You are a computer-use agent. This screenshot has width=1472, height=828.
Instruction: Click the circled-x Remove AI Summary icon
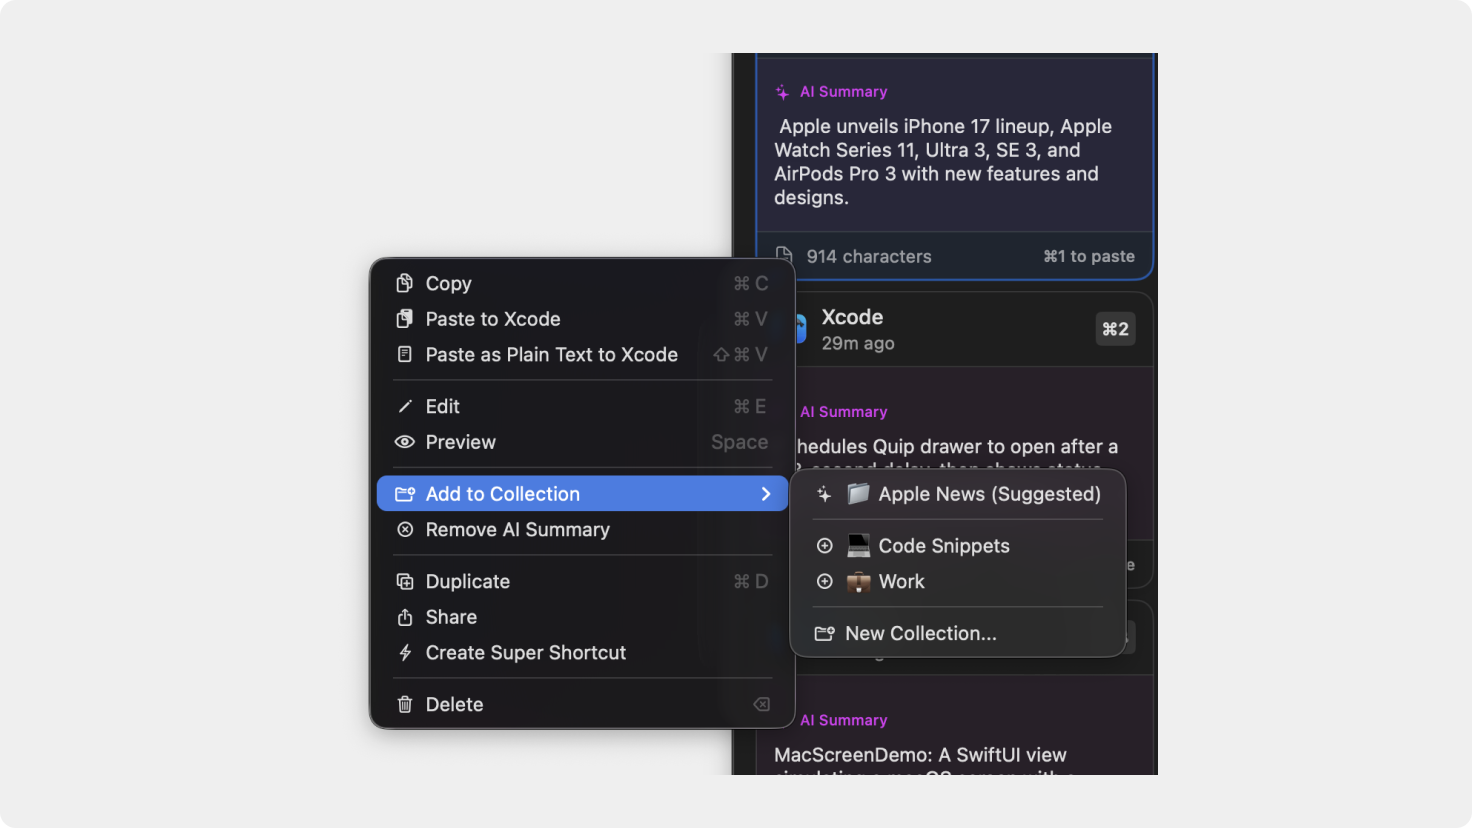coord(405,530)
